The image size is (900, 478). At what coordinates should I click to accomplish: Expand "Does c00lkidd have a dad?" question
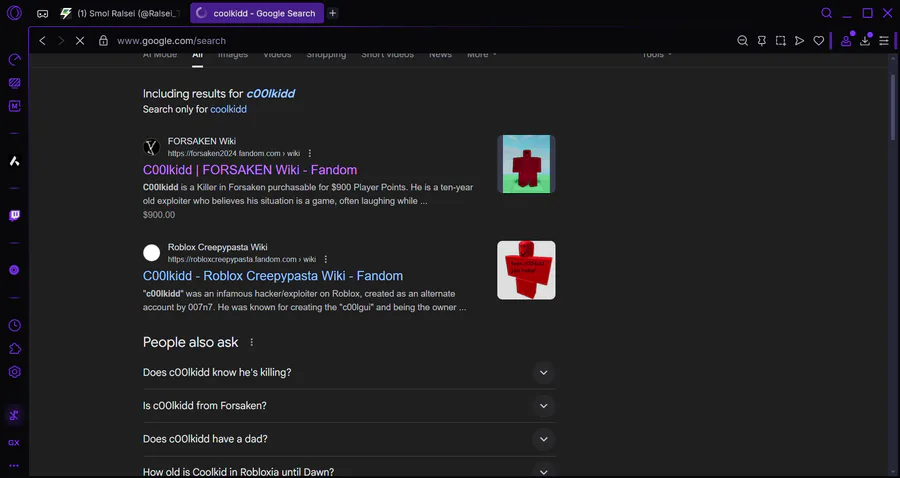tap(349, 439)
